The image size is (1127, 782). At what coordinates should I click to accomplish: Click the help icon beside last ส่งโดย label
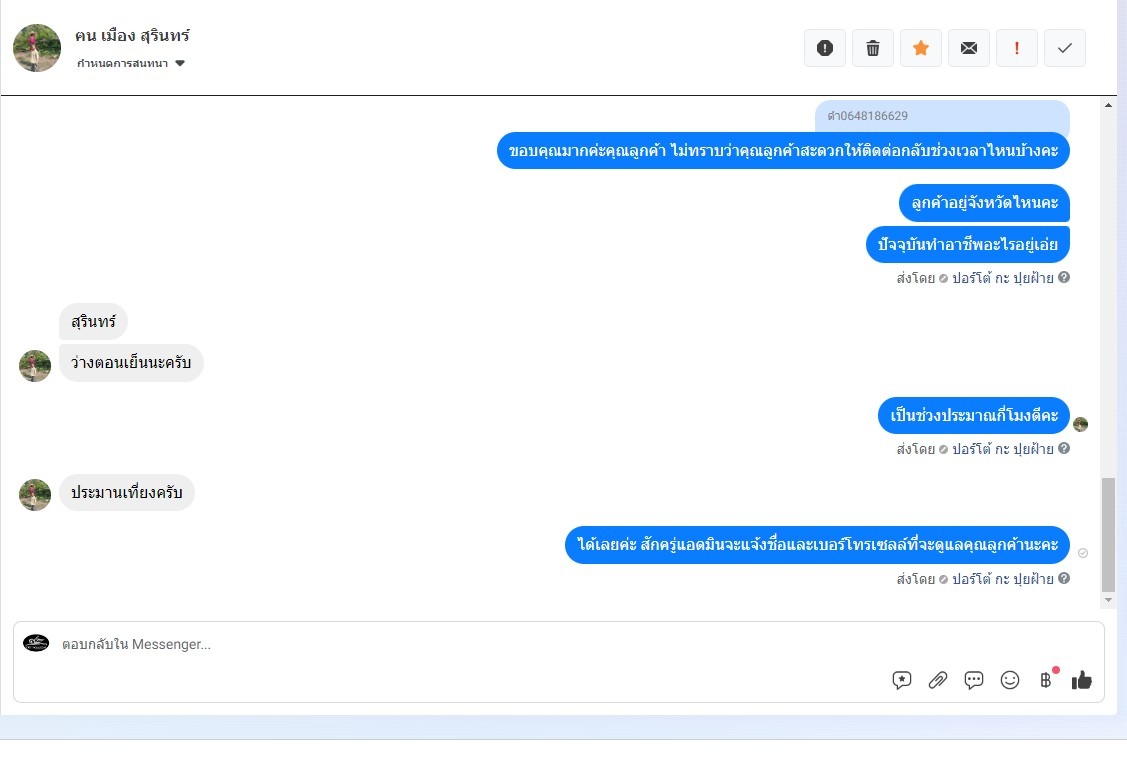[1064, 578]
